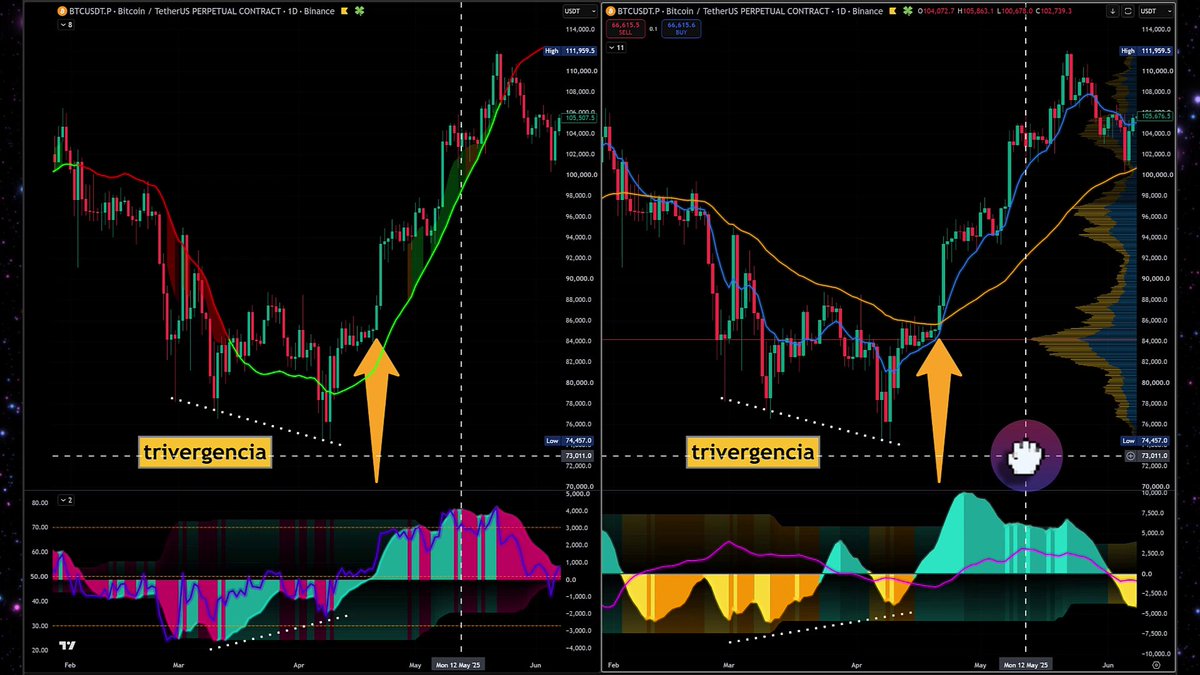Image resolution: width=1200 pixels, height=675 pixels.
Task: Open the settings gear at right chart's bottom corner
Action: pos(1156,664)
